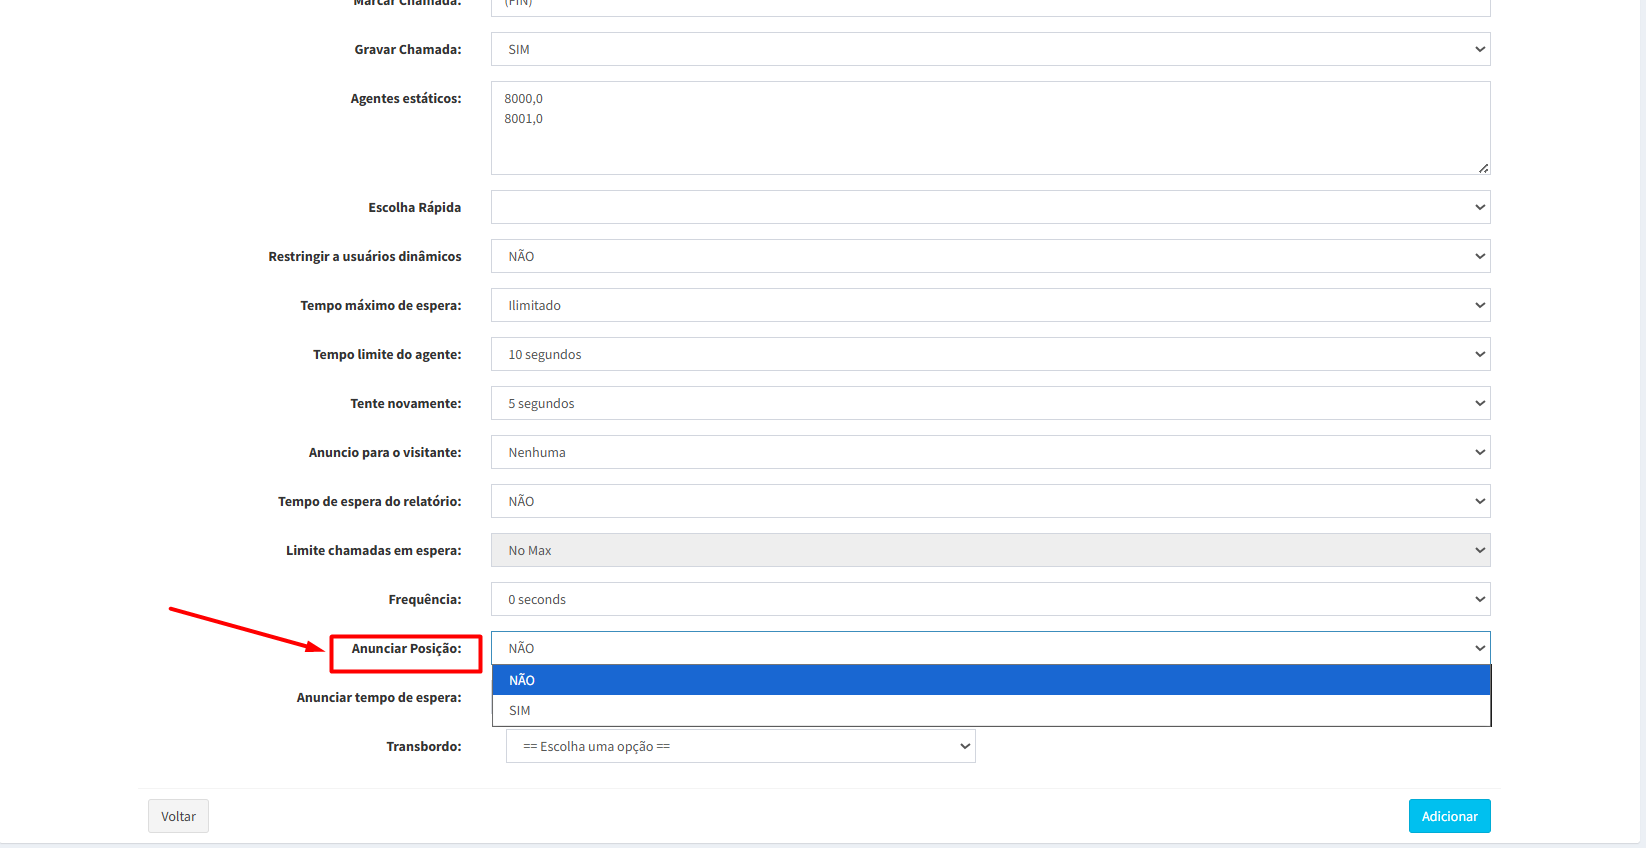Open Tempo máximo de espera dropdown

tap(990, 305)
